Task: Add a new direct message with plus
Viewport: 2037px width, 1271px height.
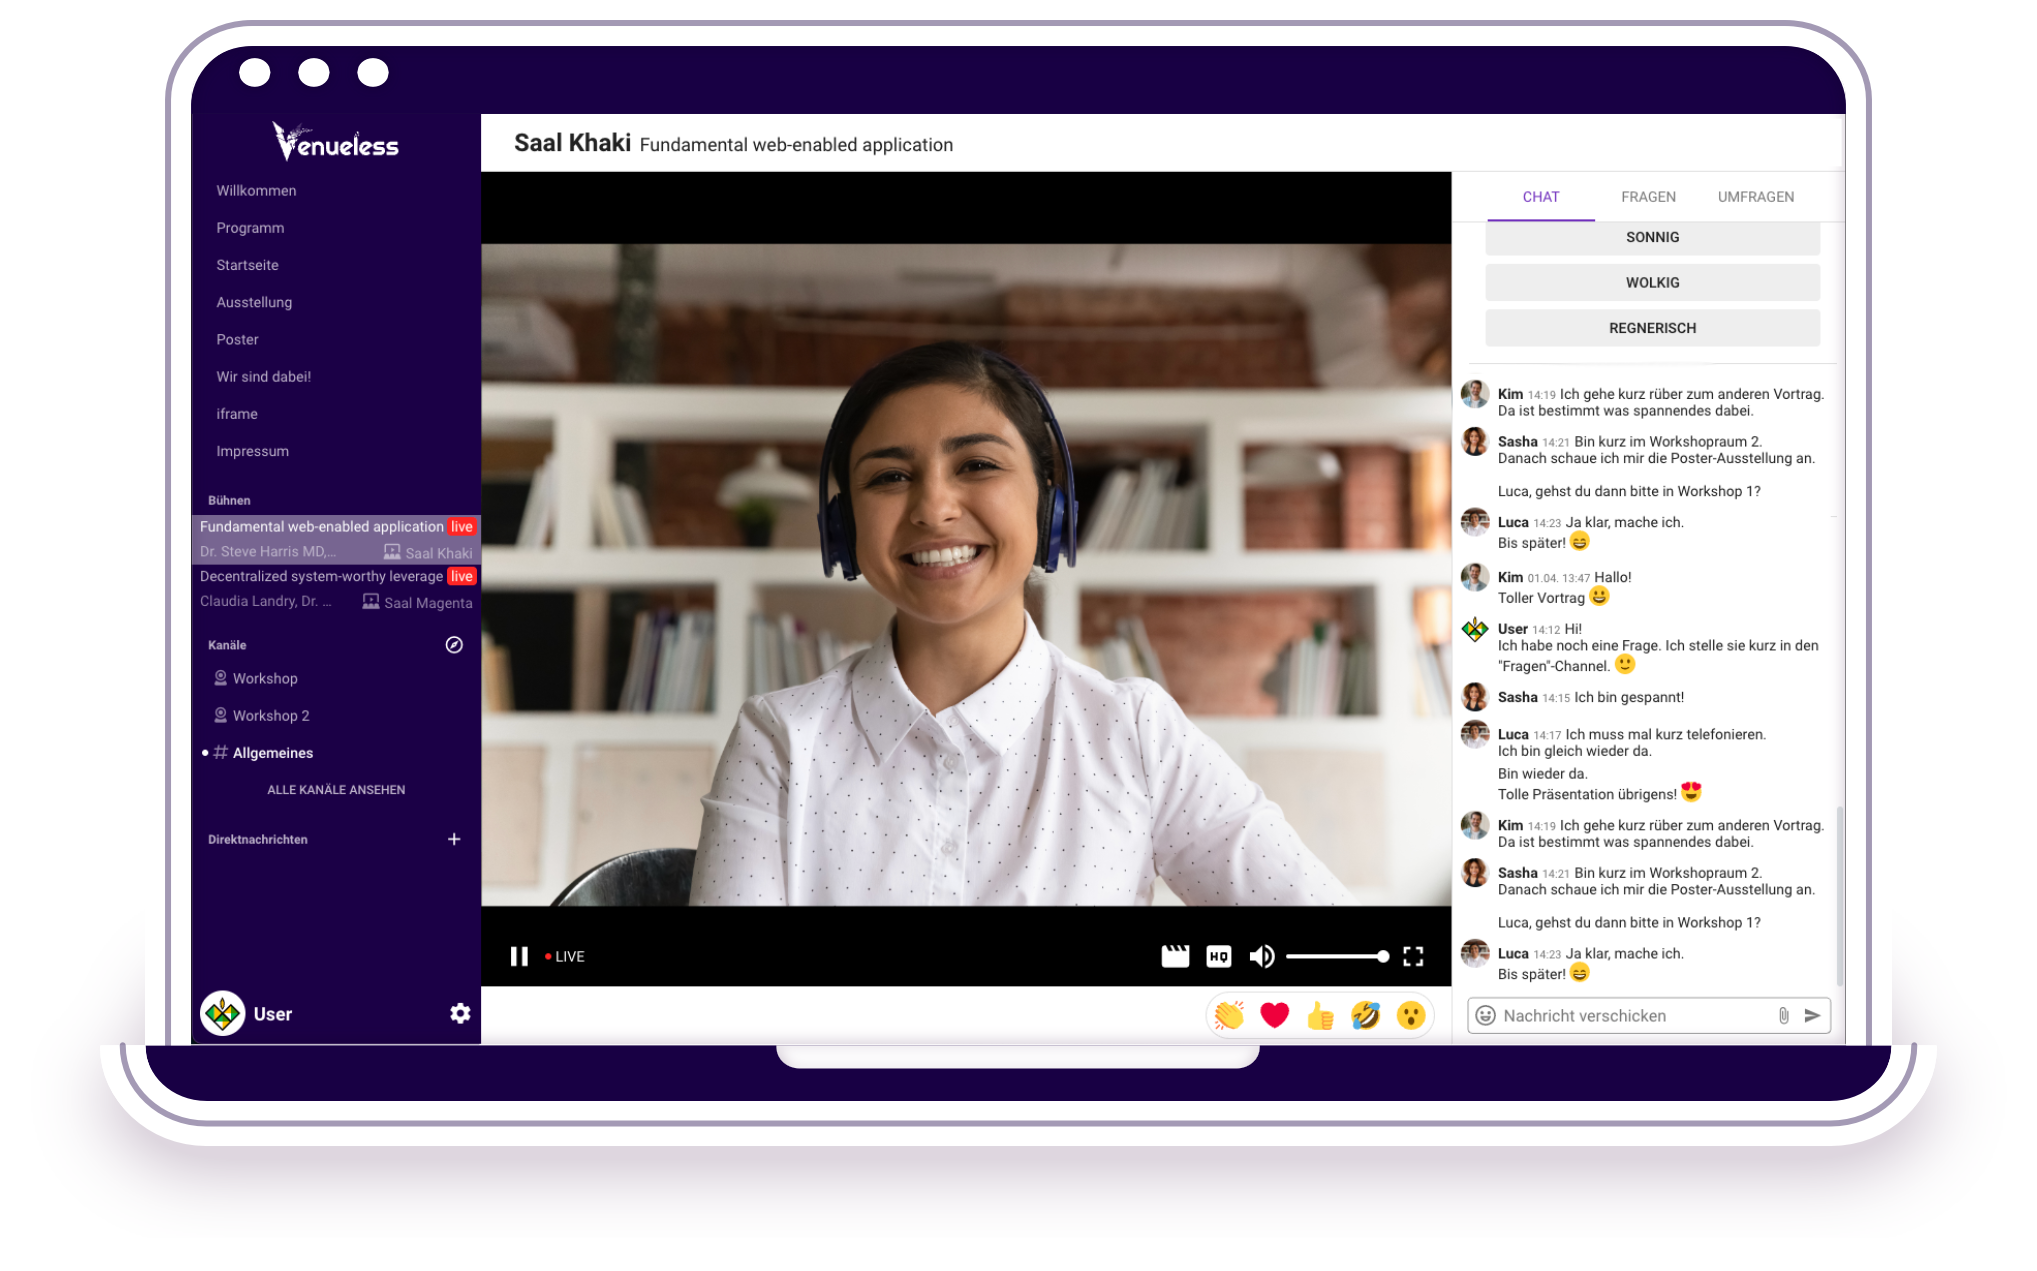Action: click(x=454, y=839)
